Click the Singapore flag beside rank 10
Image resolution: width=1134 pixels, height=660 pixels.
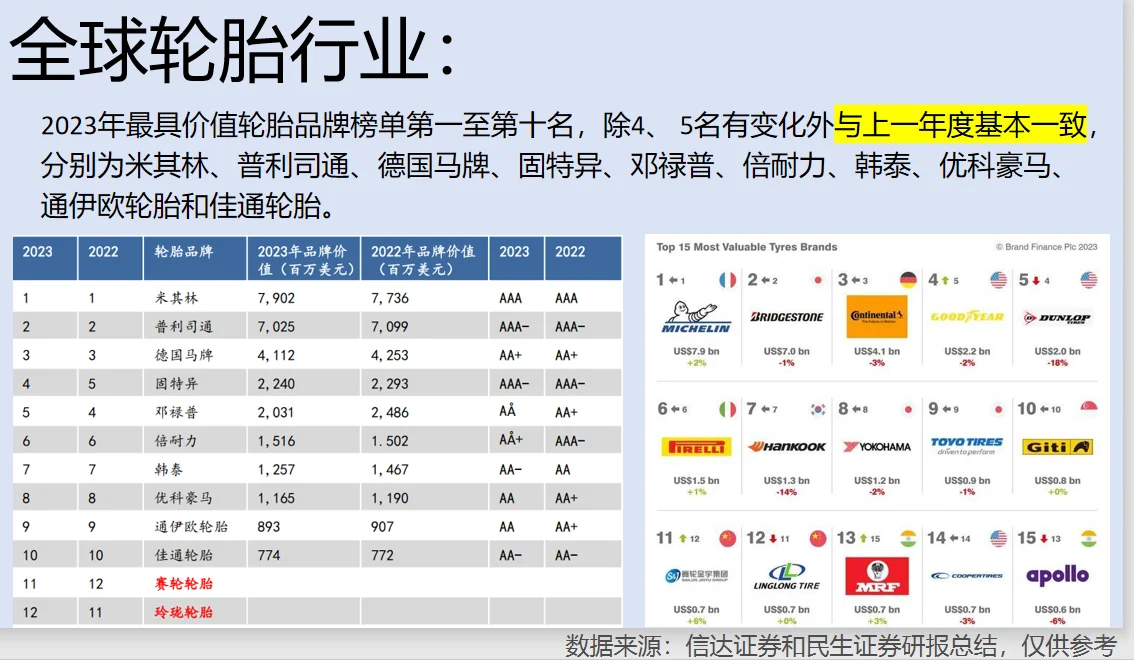pos(1089,408)
